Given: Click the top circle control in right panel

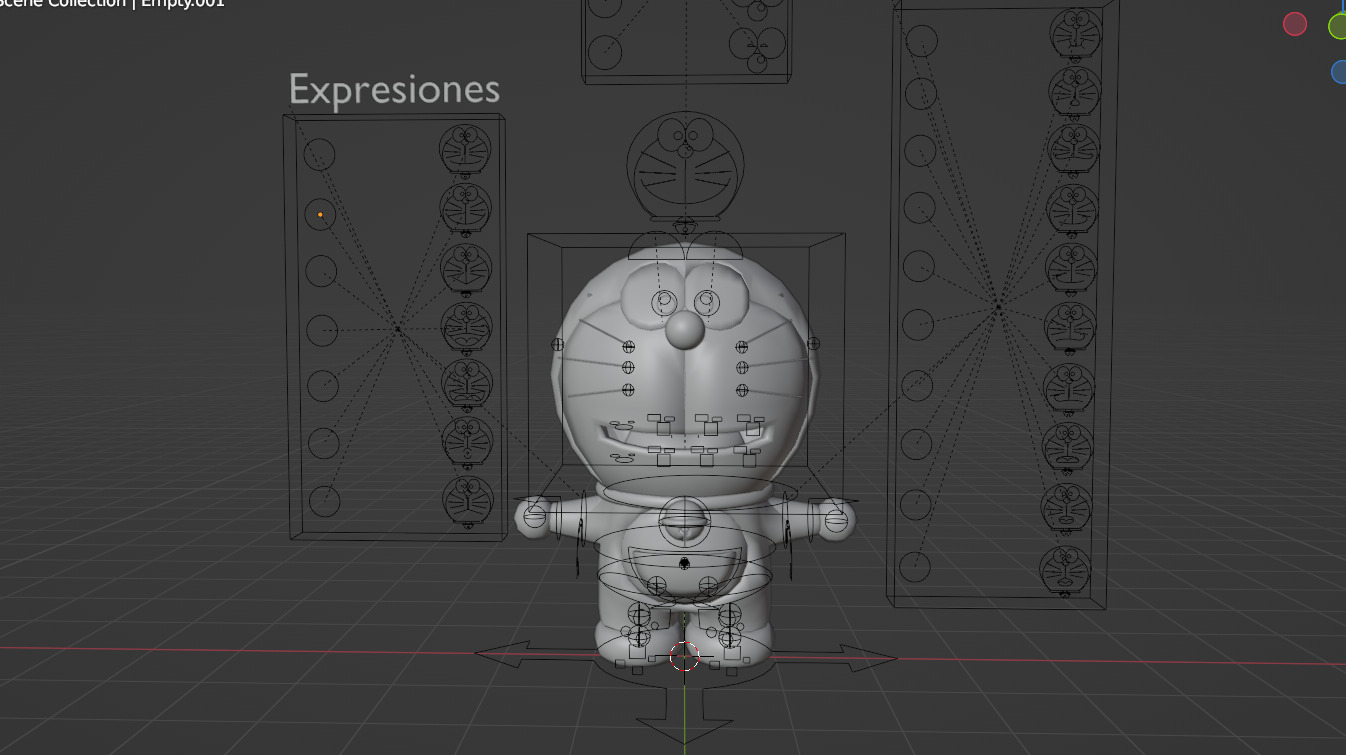Looking at the screenshot, I should [921, 41].
